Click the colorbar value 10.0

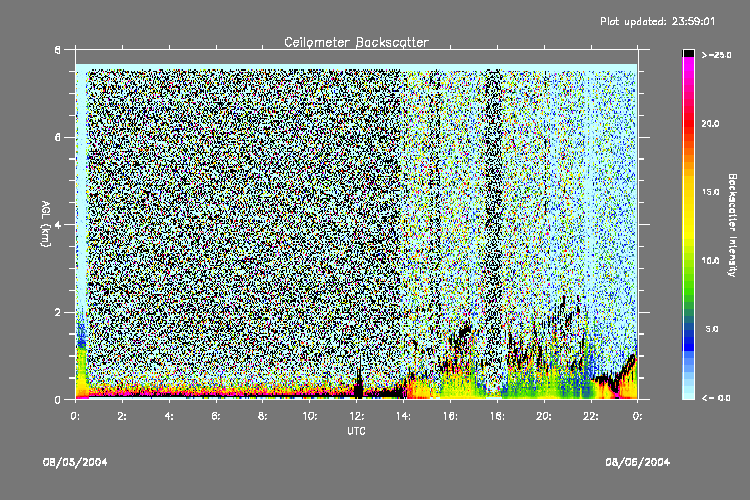[710, 260]
